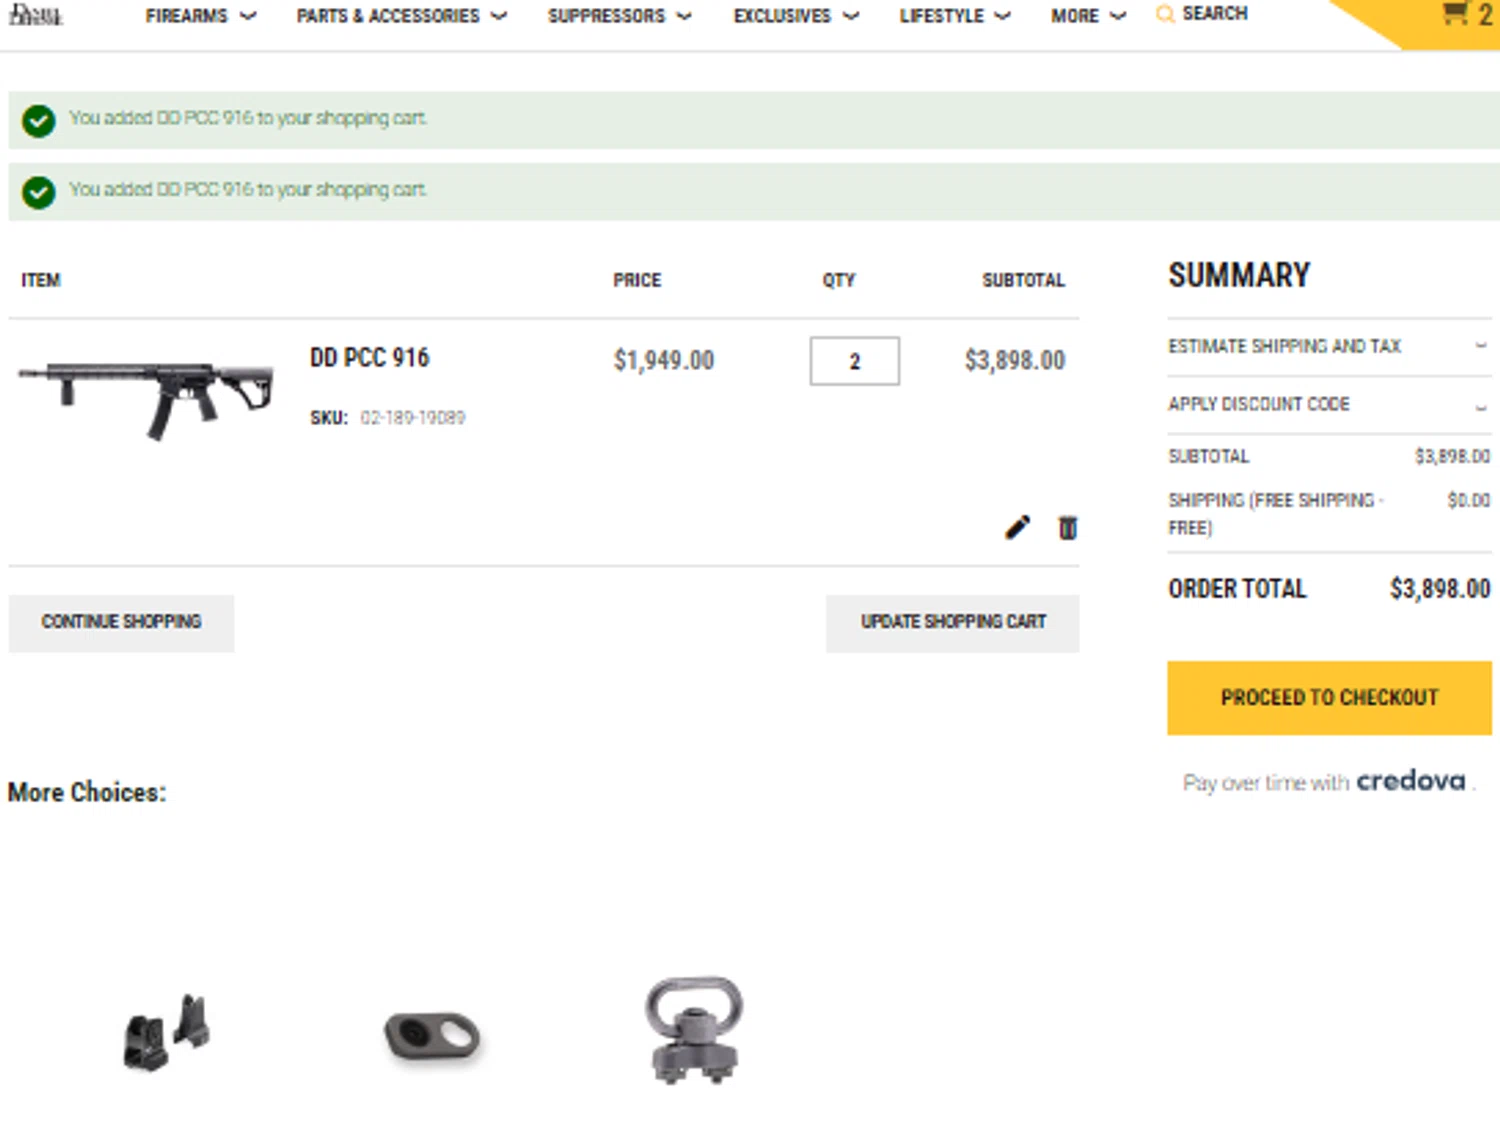Image resolution: width=1500 pixels, height=1139 pixels.
Task: Remove item with the trash icon
Action: (1067, 528)
